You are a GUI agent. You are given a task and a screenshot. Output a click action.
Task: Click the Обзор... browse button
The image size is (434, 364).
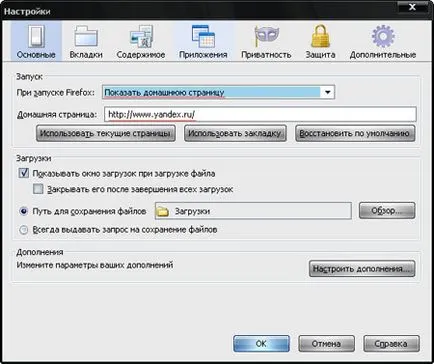[387, 211]
